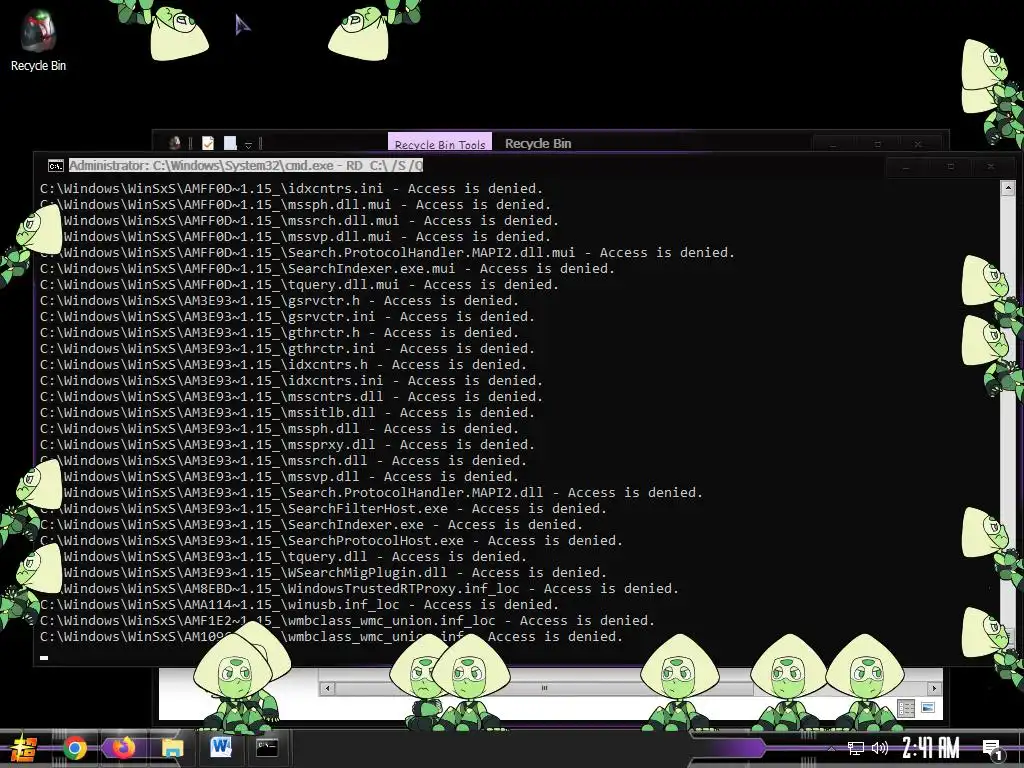Click the AM3E93 line with gsrvctr.h
Image resolution: width=1024 pixels, height=768 pixels.
[280, 300]
